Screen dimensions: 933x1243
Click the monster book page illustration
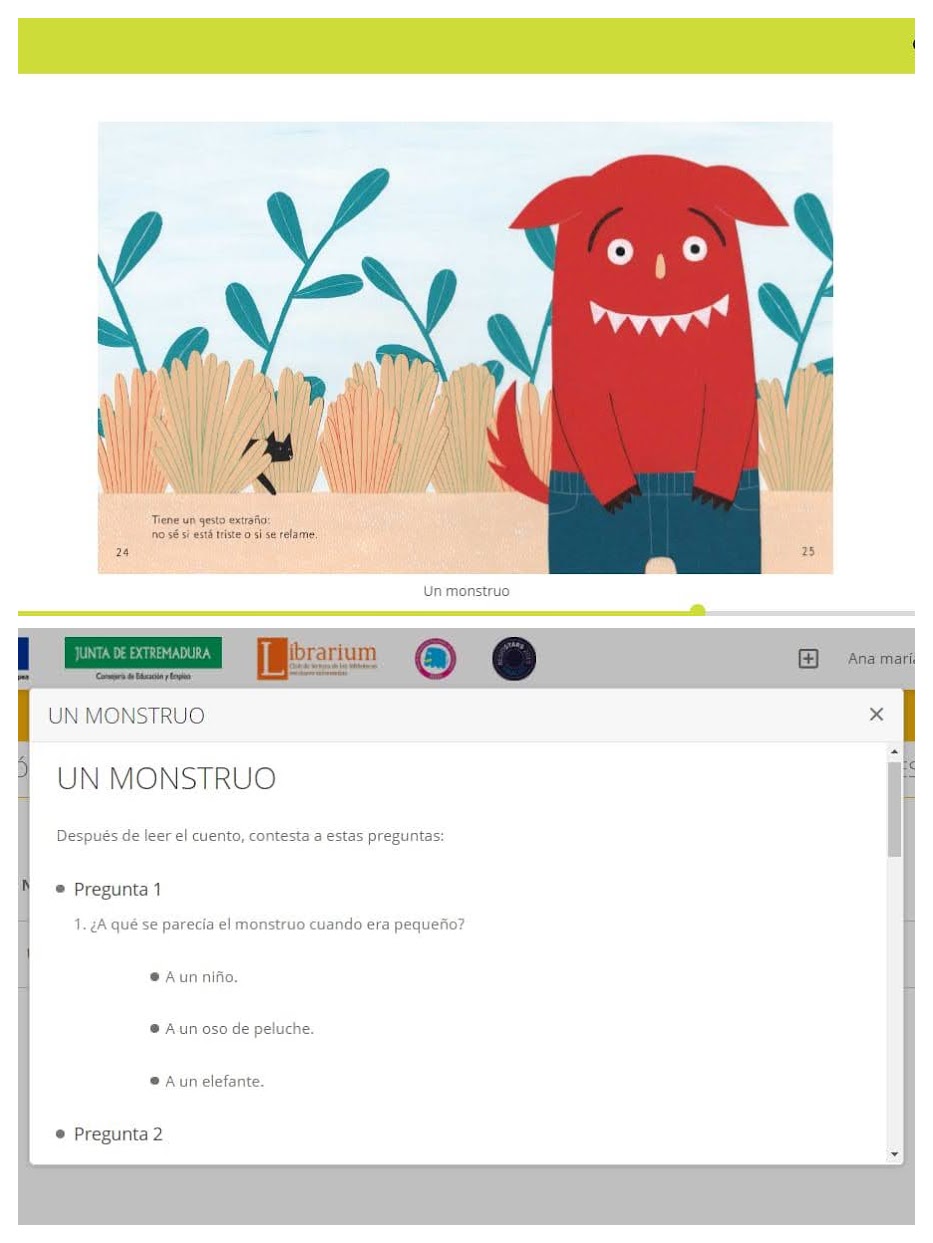click(x=465, y=348)
